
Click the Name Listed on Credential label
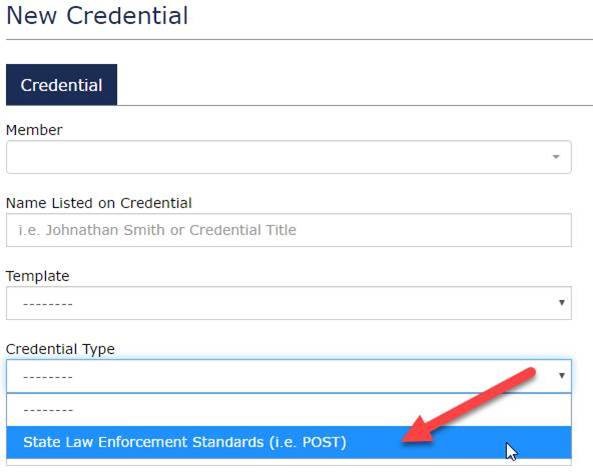[x=99, y=203]
